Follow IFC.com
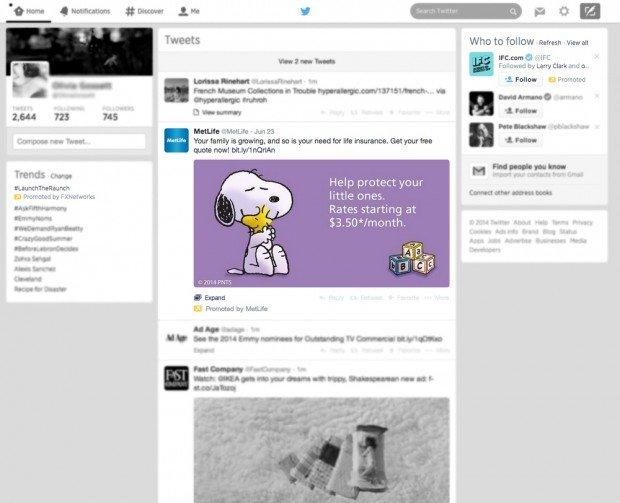This screenshot has width=620, height=503. pyautogui.click(x=521, y=79)
